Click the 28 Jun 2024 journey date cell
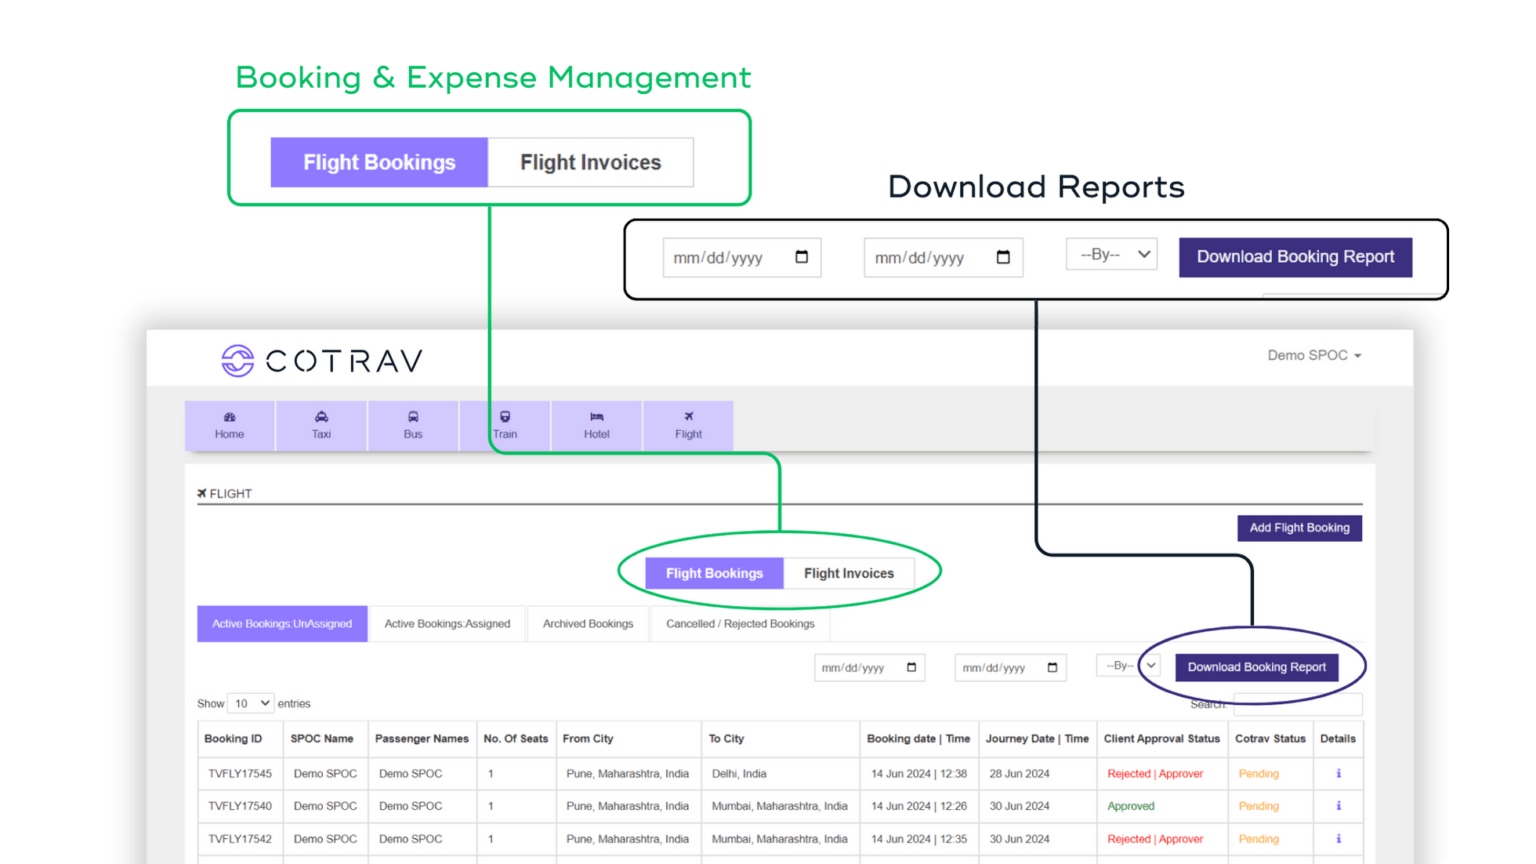Screen dimensions: 1536x864 (1037, 774)
